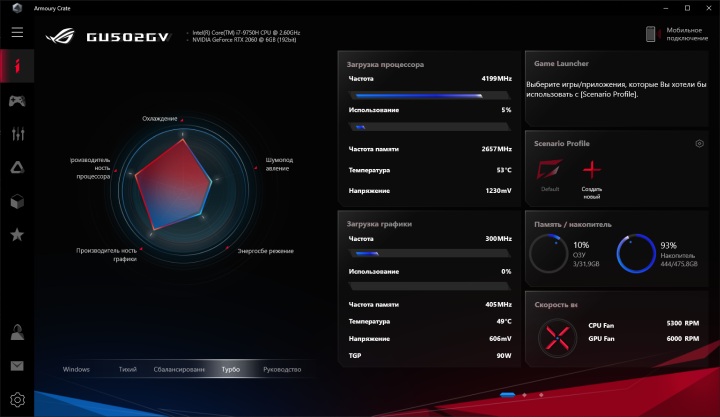Open the envelope news icon

click(x=17, y=366)
